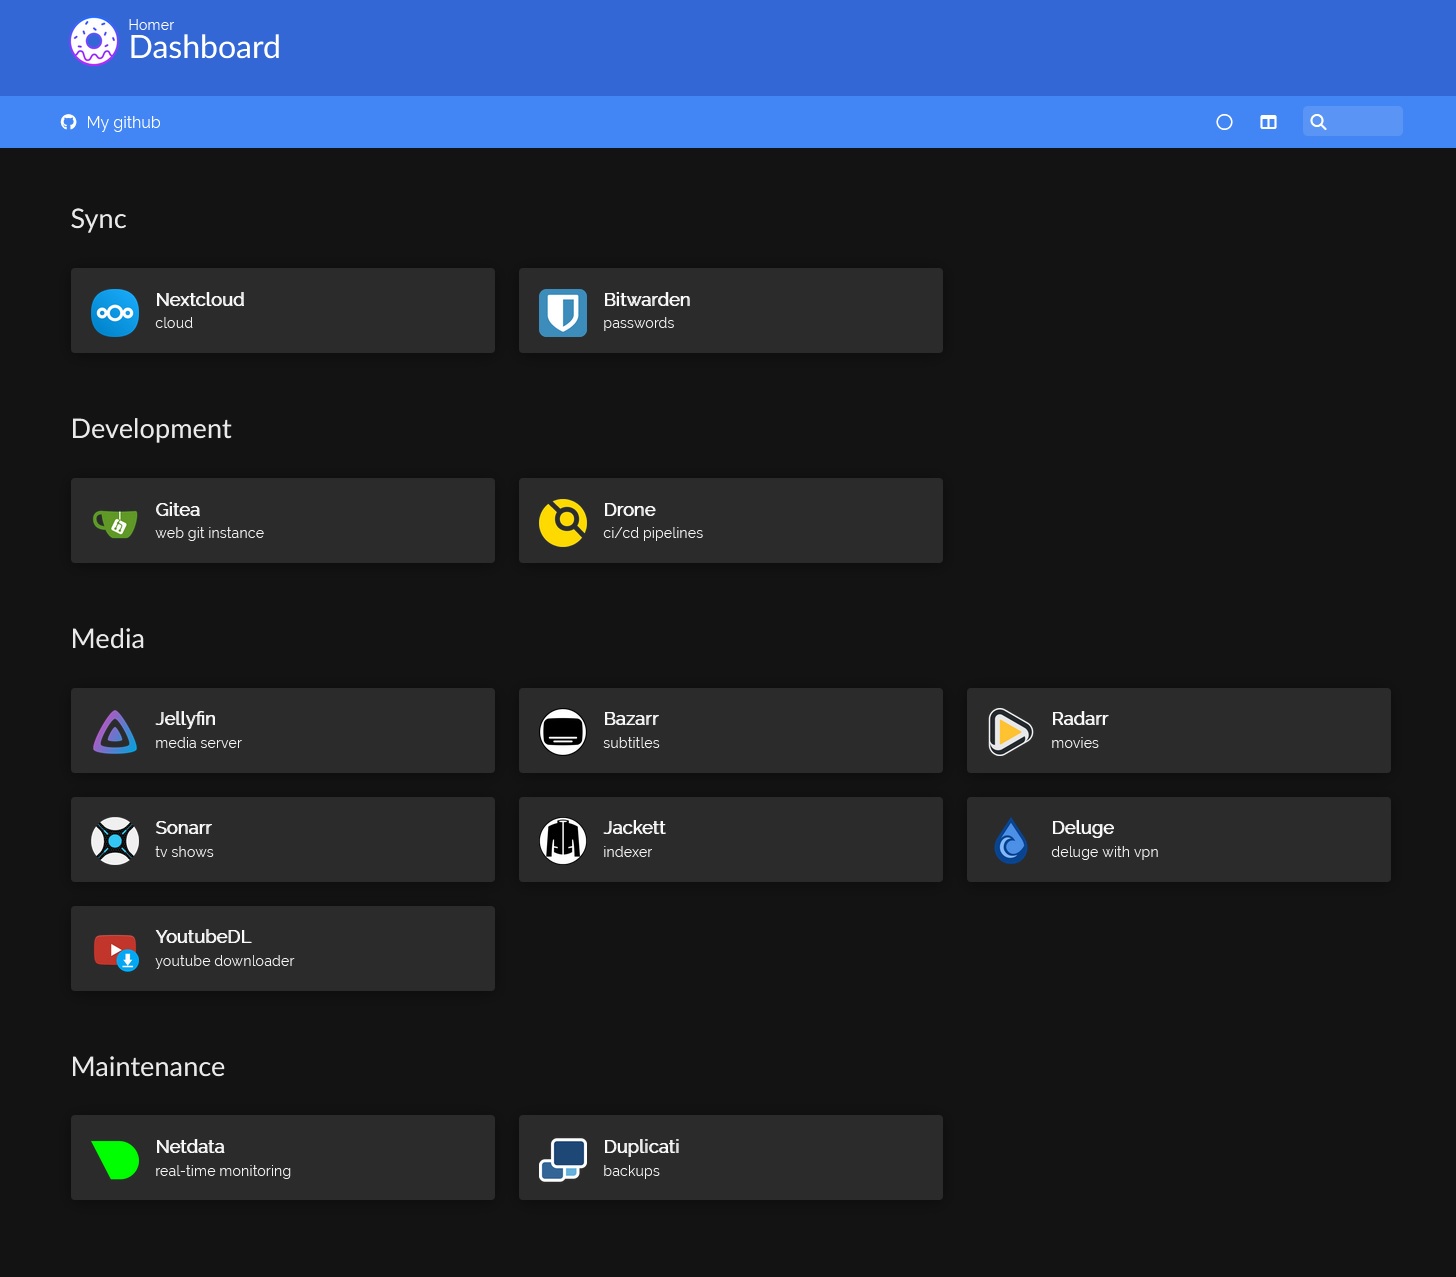Click the Bazarr subtitles icon
The width and height of the screenshot is (1456, 1277).
click(x=563, y=732)
